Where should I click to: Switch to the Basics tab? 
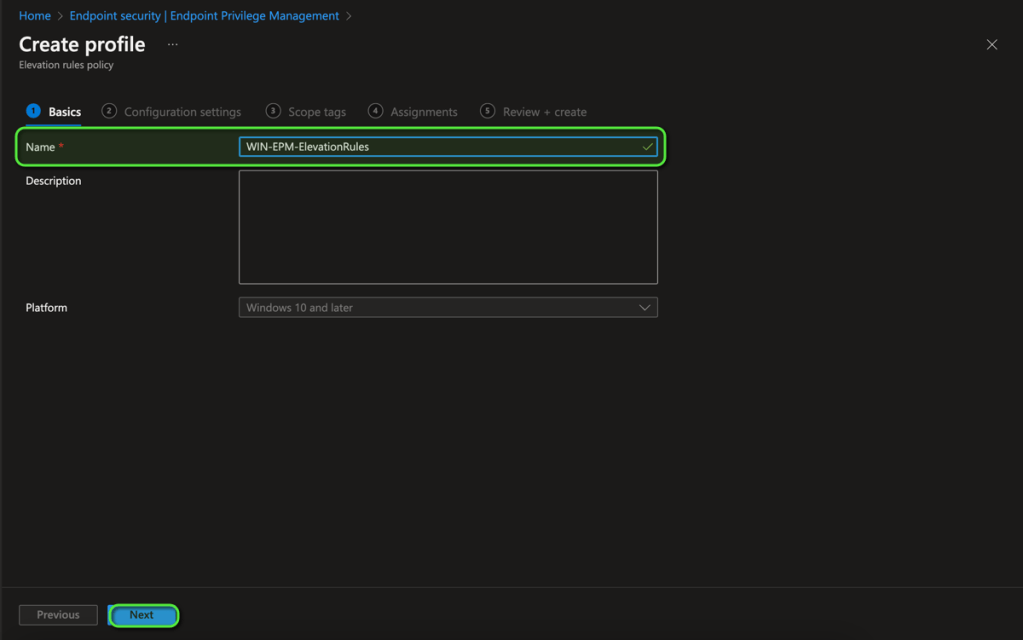click(64, 112)
